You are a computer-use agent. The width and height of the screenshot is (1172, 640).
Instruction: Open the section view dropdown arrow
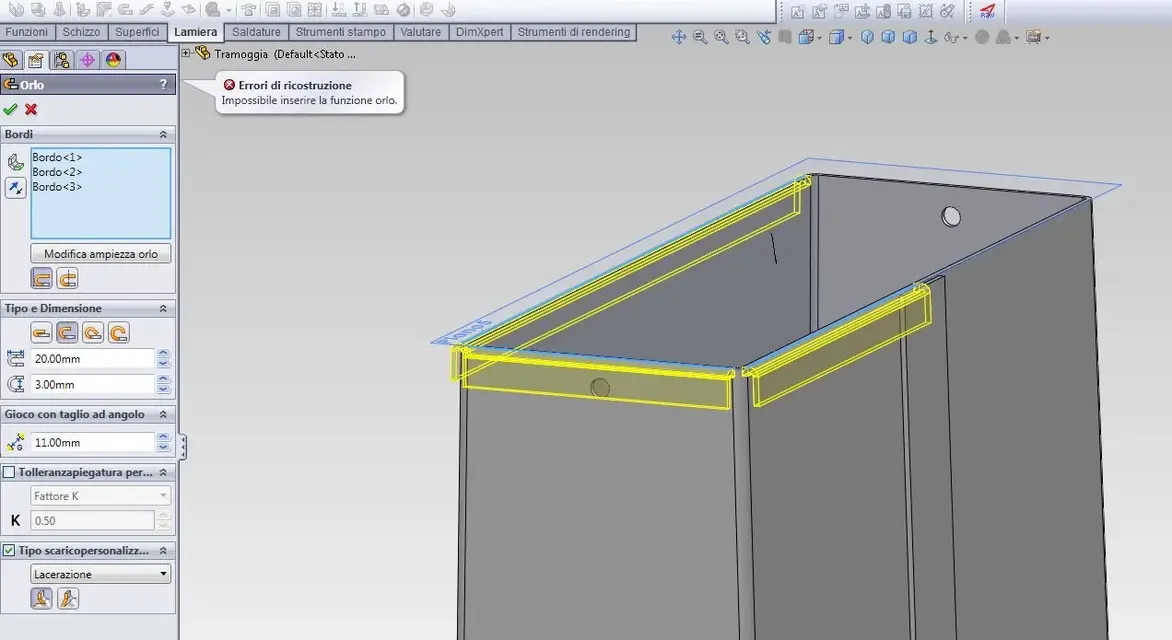click(820, 38)
